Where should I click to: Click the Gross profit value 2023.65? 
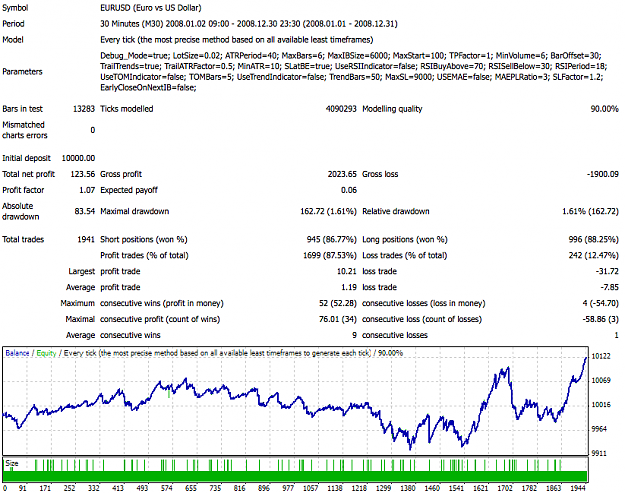click(342, 174)
